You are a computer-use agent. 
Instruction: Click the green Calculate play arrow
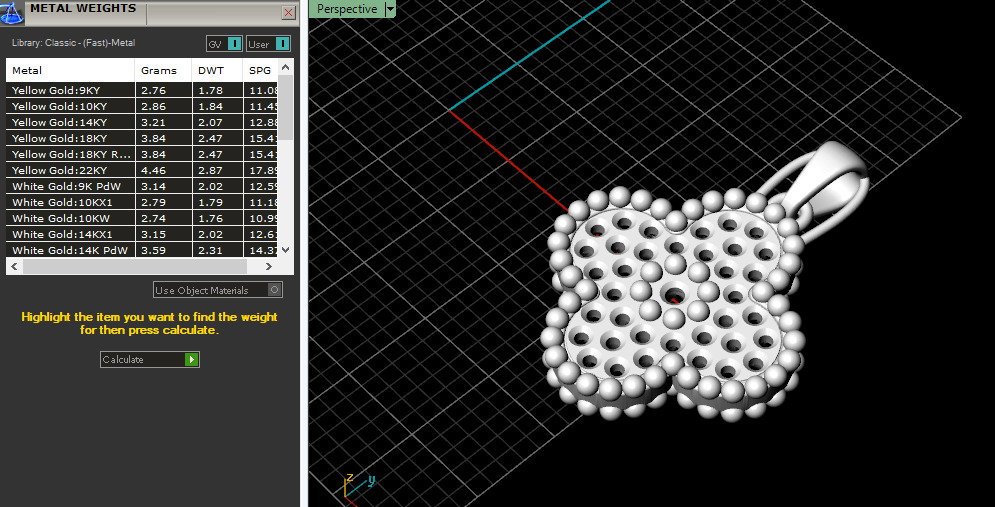pos(192,360)
